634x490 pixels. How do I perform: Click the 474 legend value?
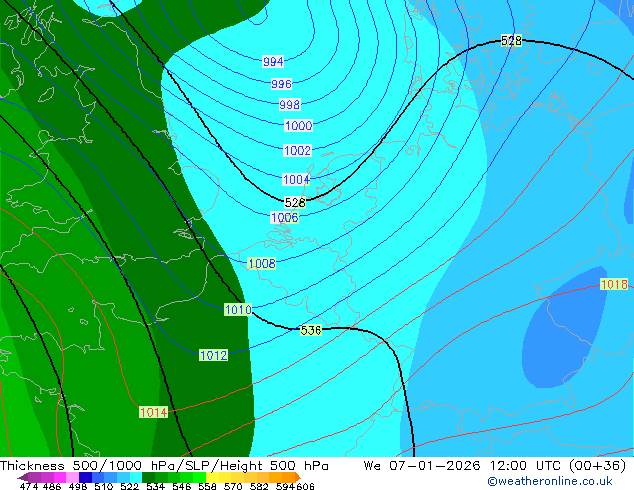coord(29,486)
